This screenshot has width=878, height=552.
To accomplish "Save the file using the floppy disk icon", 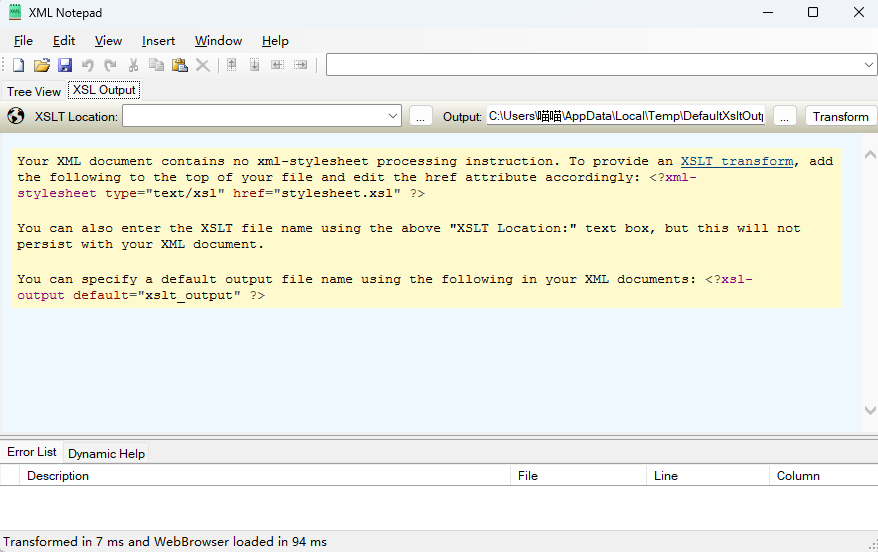I will (64, 65).
